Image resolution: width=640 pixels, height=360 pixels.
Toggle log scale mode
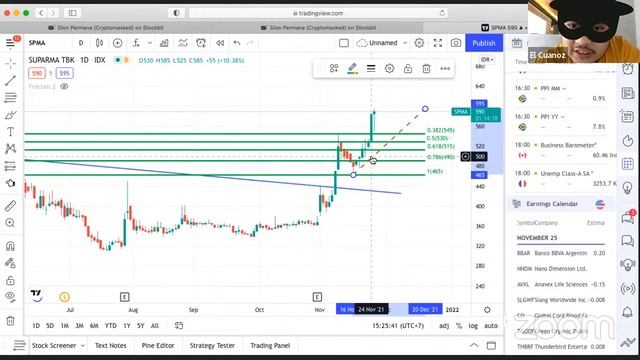pyautogui.click(x=473, y=326)
